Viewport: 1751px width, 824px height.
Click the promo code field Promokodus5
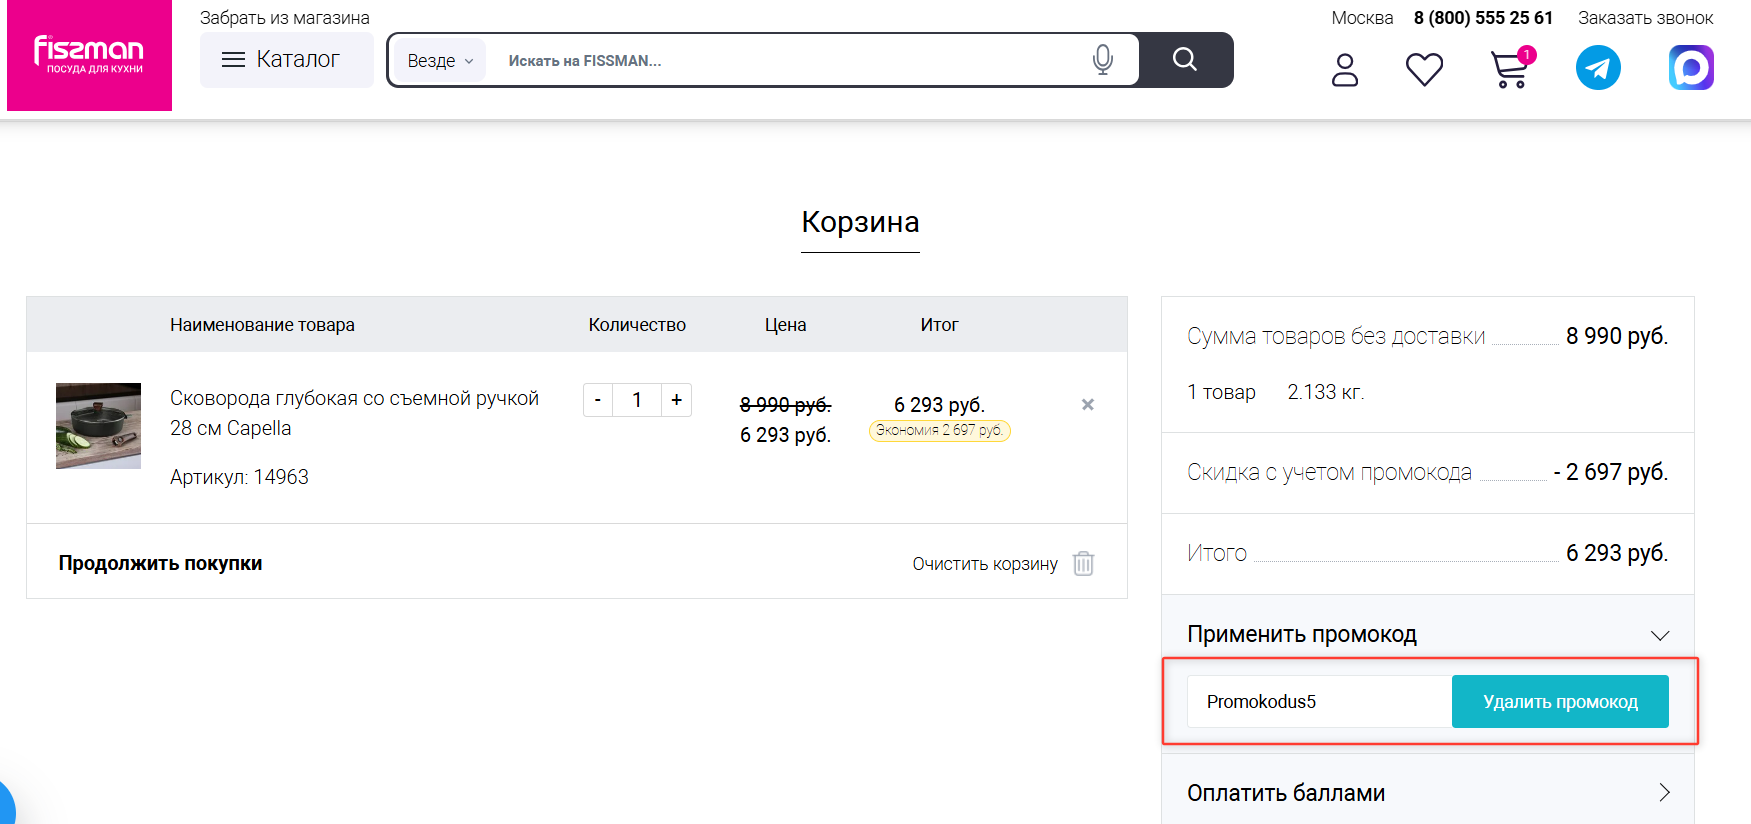(x=1319, y=701)
